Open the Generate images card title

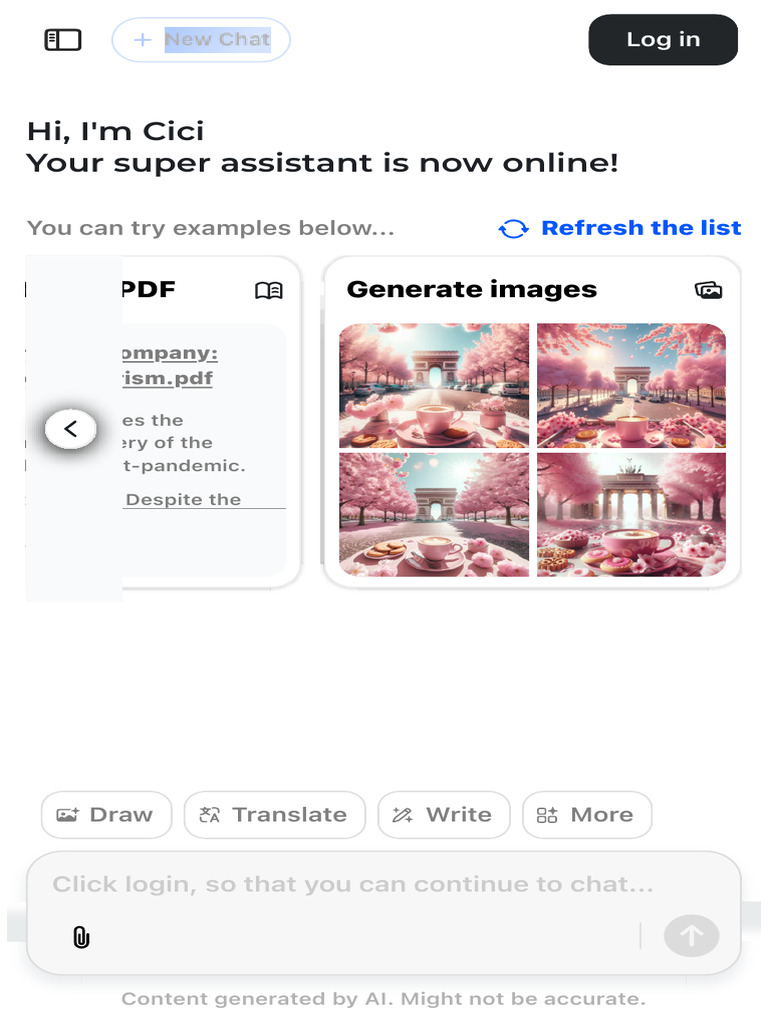click(472, 289)
